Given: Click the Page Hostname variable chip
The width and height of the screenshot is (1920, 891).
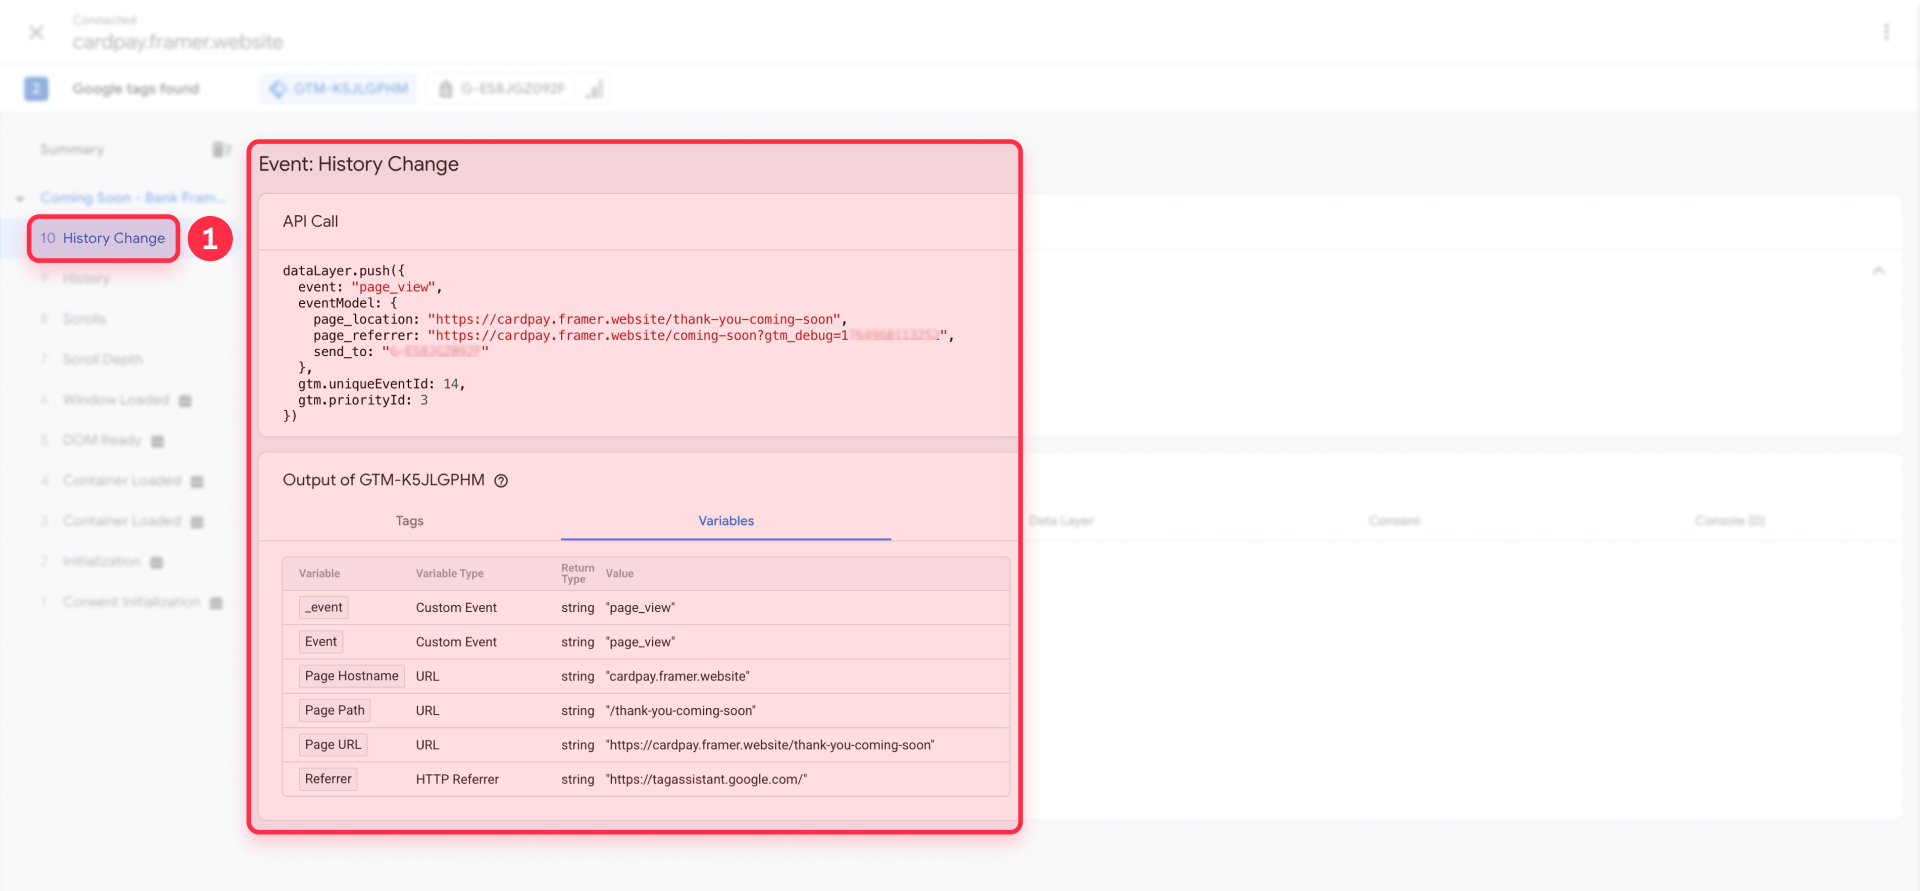Looking at the screenshot, I should pyautogui.click(x=352, y=676).
